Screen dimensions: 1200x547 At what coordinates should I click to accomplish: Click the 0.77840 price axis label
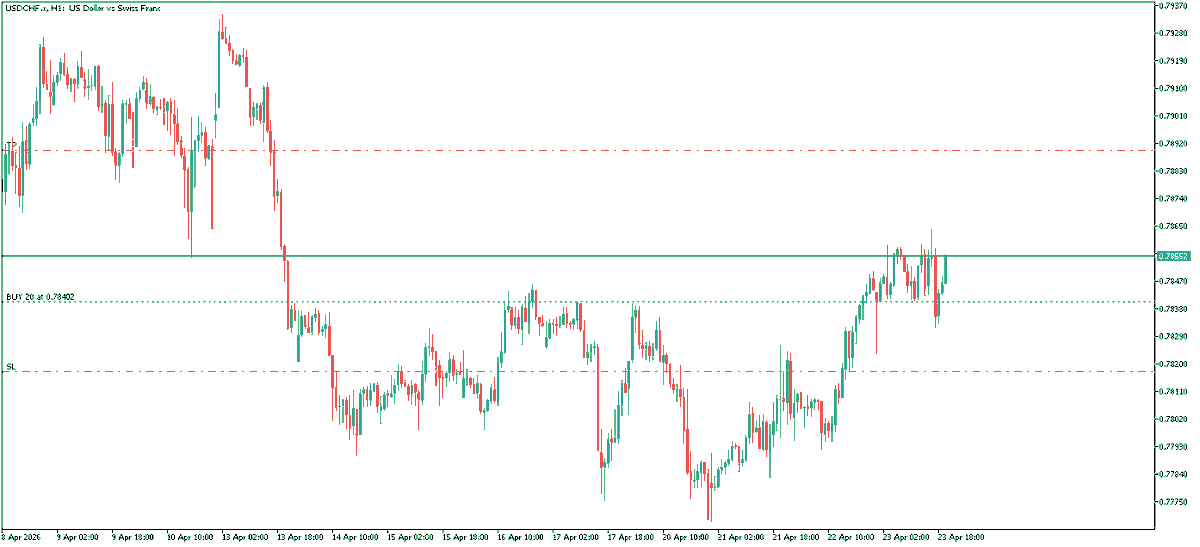tap(1173, 474)
